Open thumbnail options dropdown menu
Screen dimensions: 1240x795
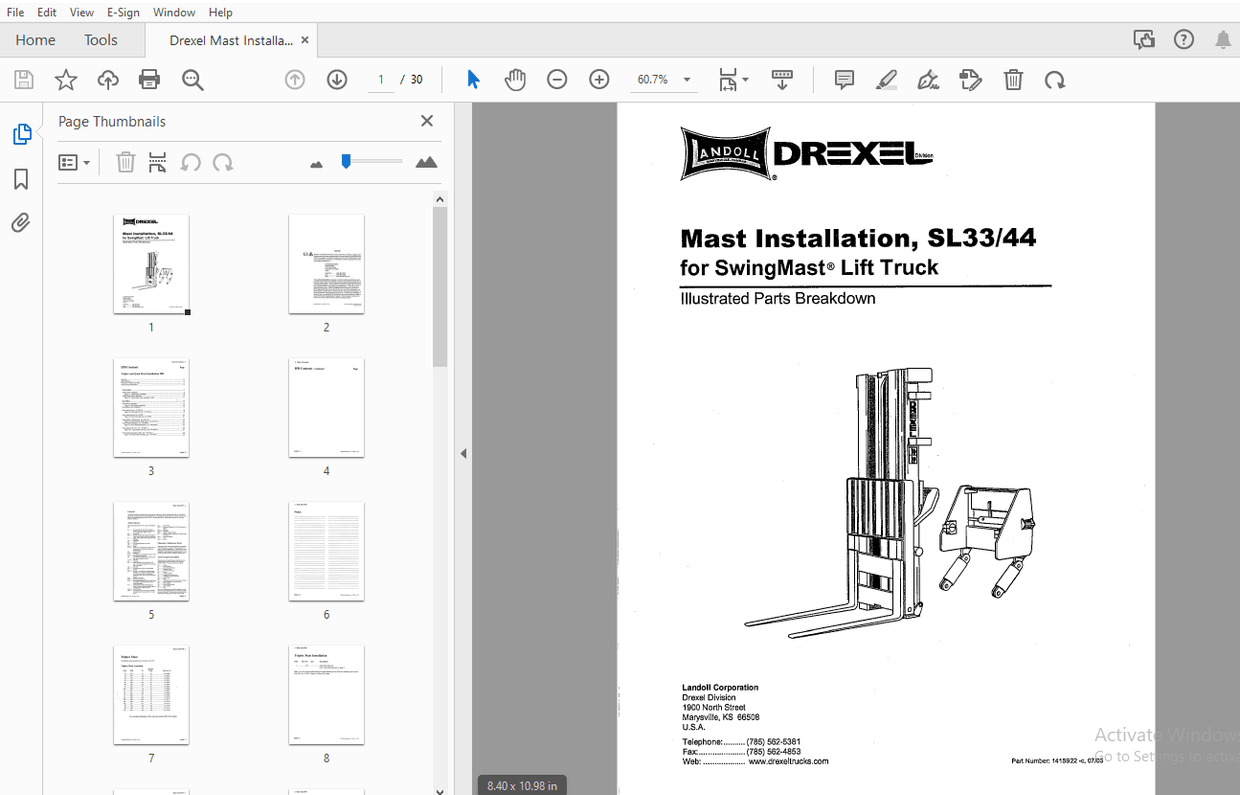coord(74,162)
